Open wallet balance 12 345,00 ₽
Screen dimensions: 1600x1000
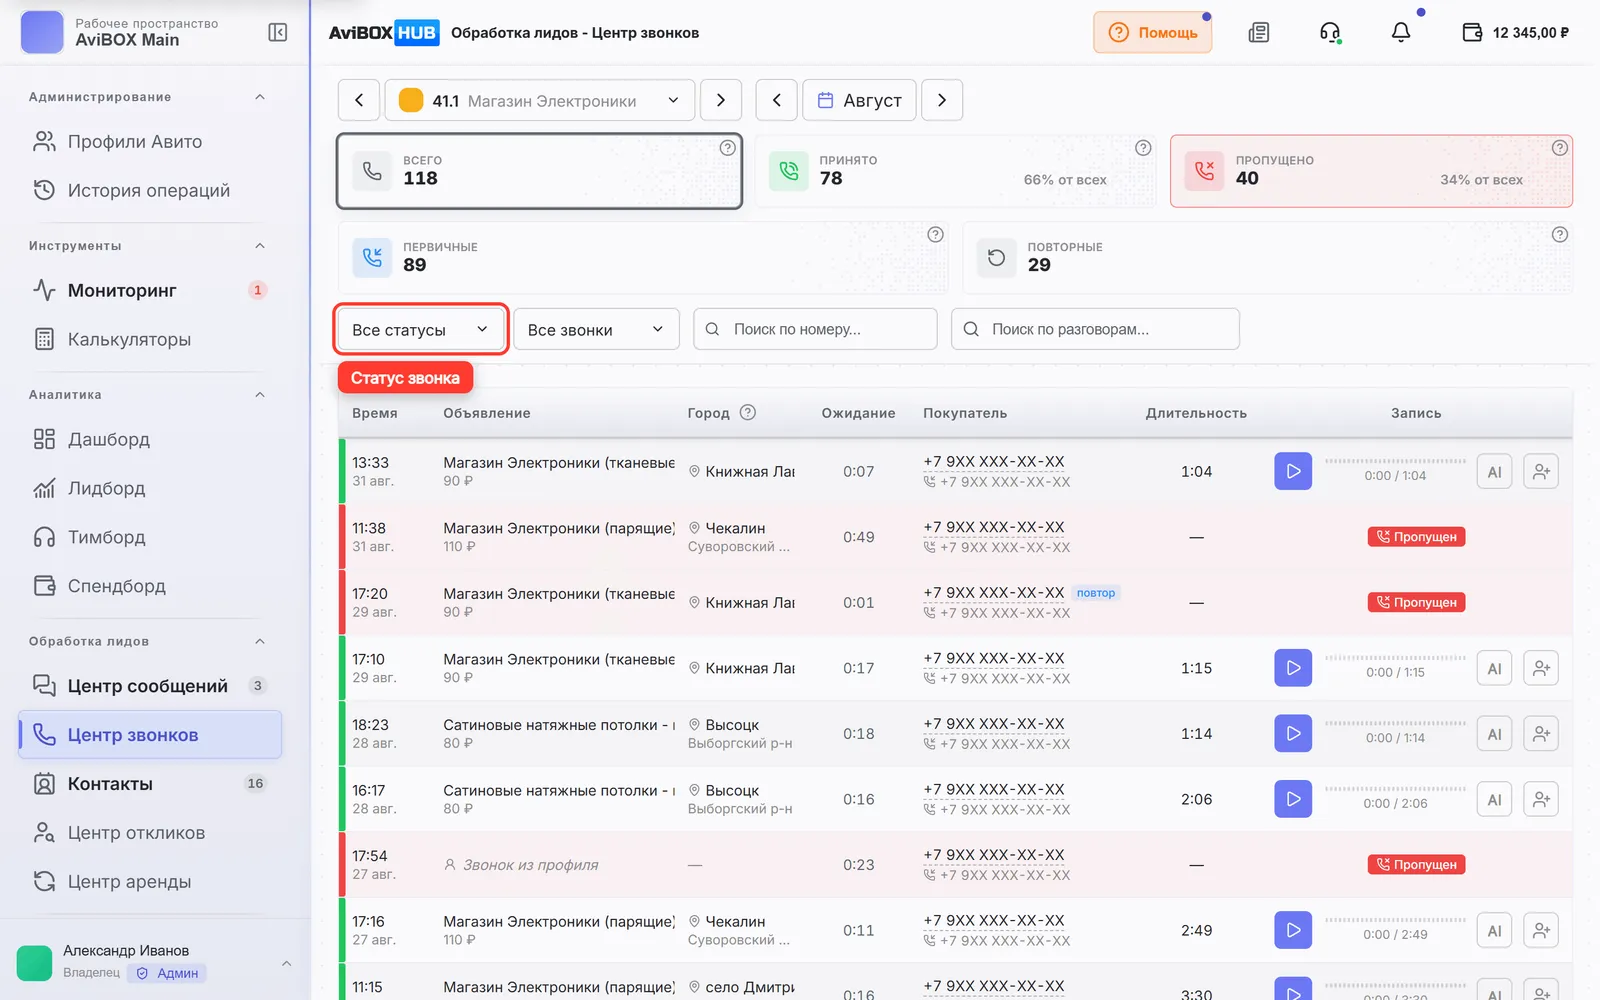click(1516, 33)
